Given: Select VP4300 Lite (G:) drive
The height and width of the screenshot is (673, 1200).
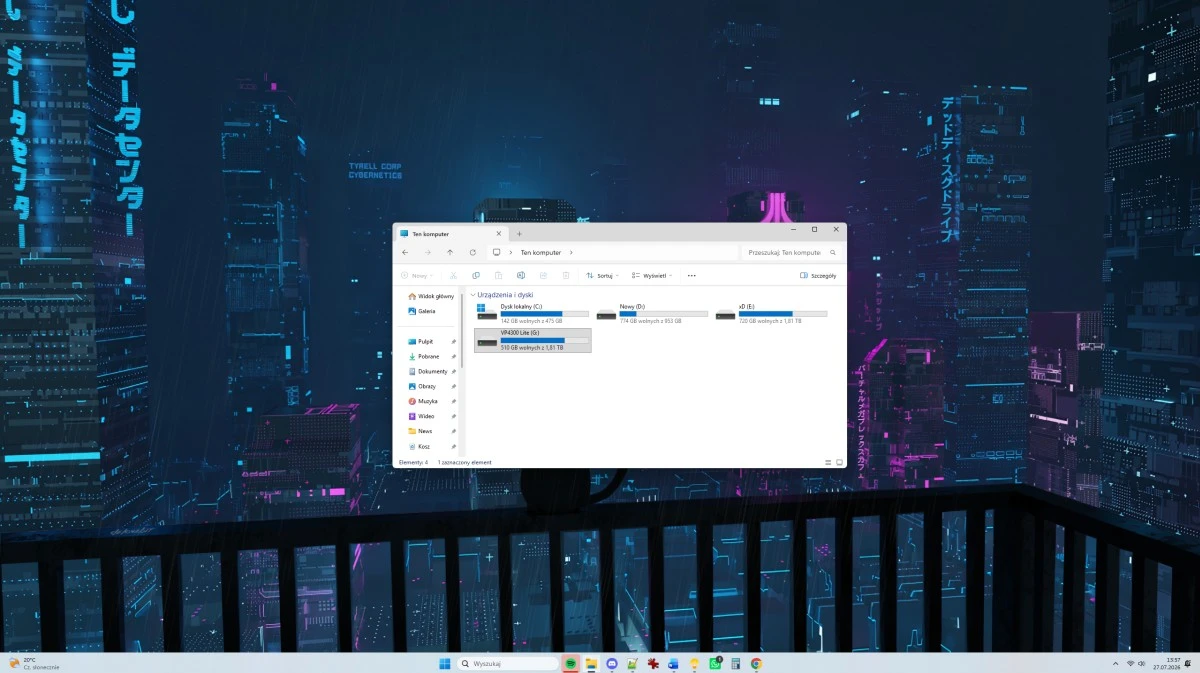Looking at the screenshot, I should pyautogui.click(x=533, y=340).
